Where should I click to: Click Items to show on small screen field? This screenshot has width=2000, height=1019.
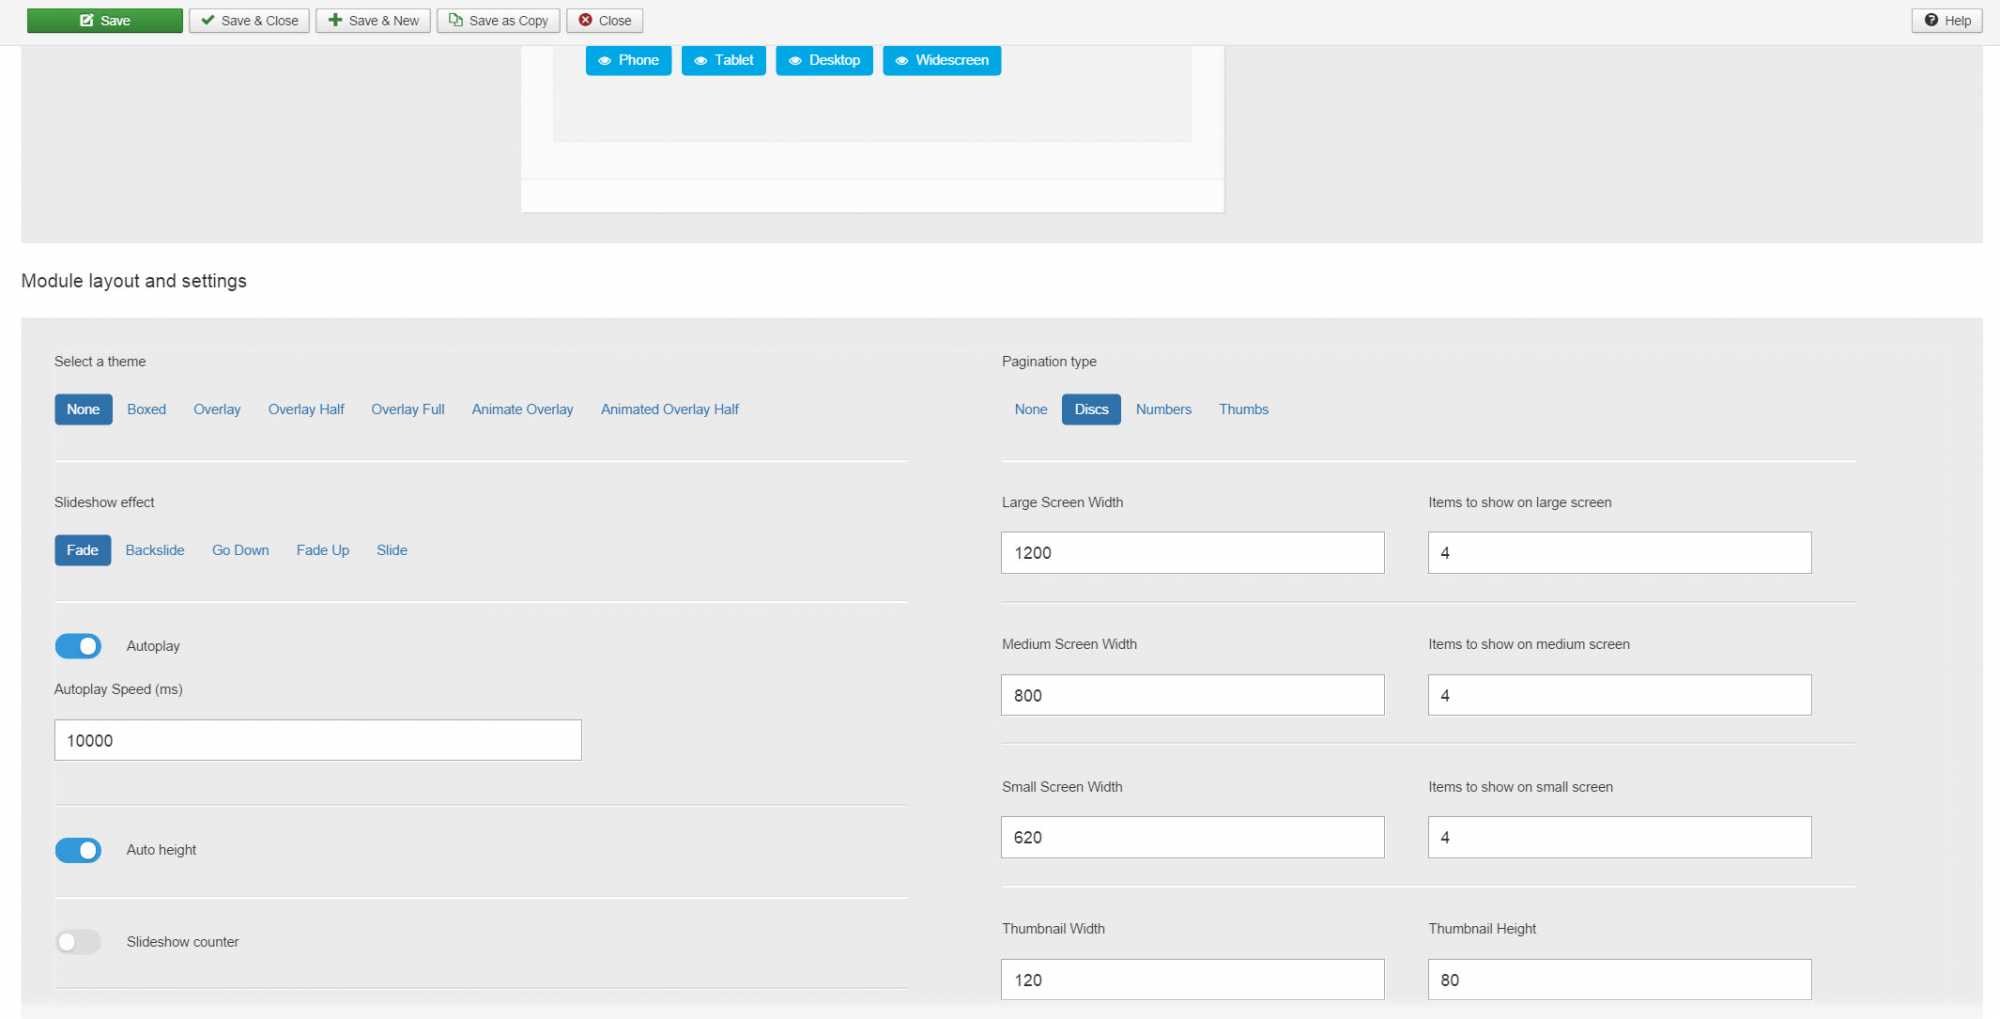coord(1619,837)
